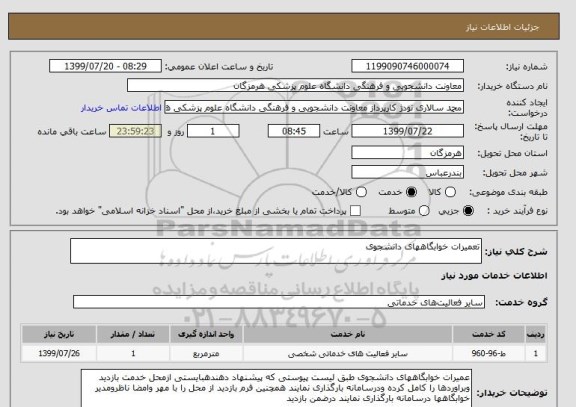Click the request creator field مجد سالاری
This screenshot has width=576, height=407.
pos(314,108)
